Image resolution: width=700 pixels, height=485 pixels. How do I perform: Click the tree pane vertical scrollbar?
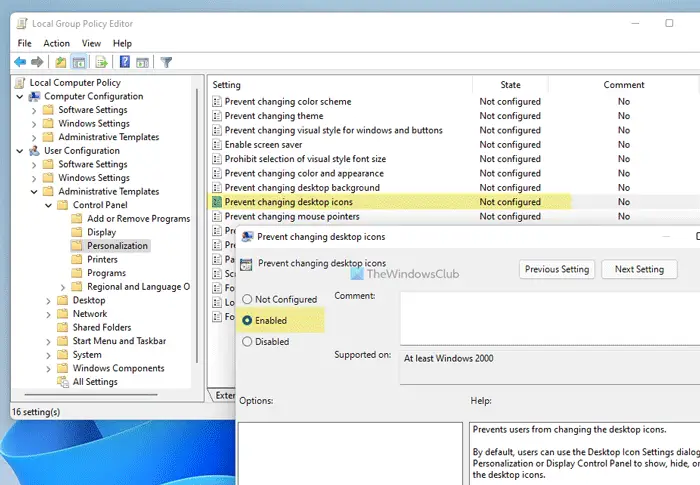point(197,226)
